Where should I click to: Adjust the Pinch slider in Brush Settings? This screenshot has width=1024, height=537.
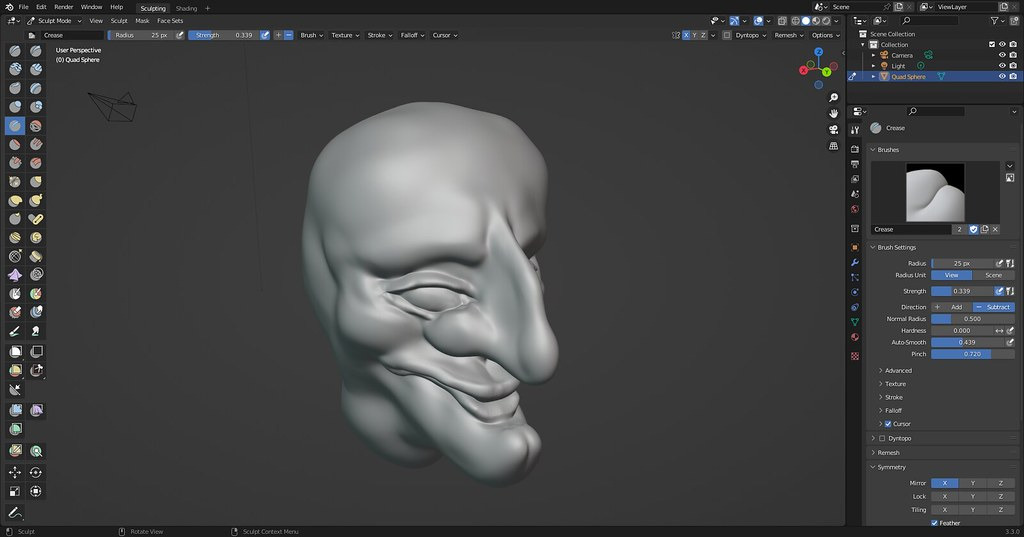(x=972, y=354)
